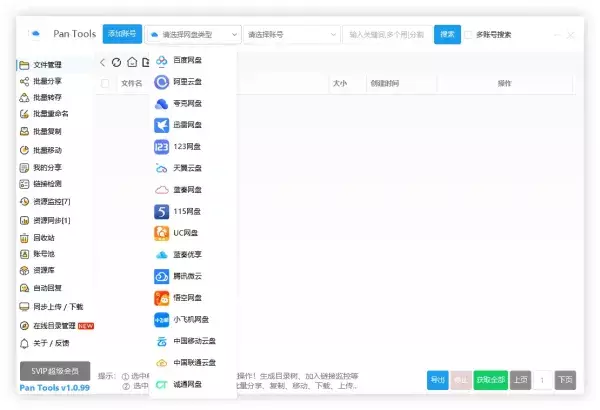
Task: Open 批量分享 in the sidebar
Action: [40, 81]
